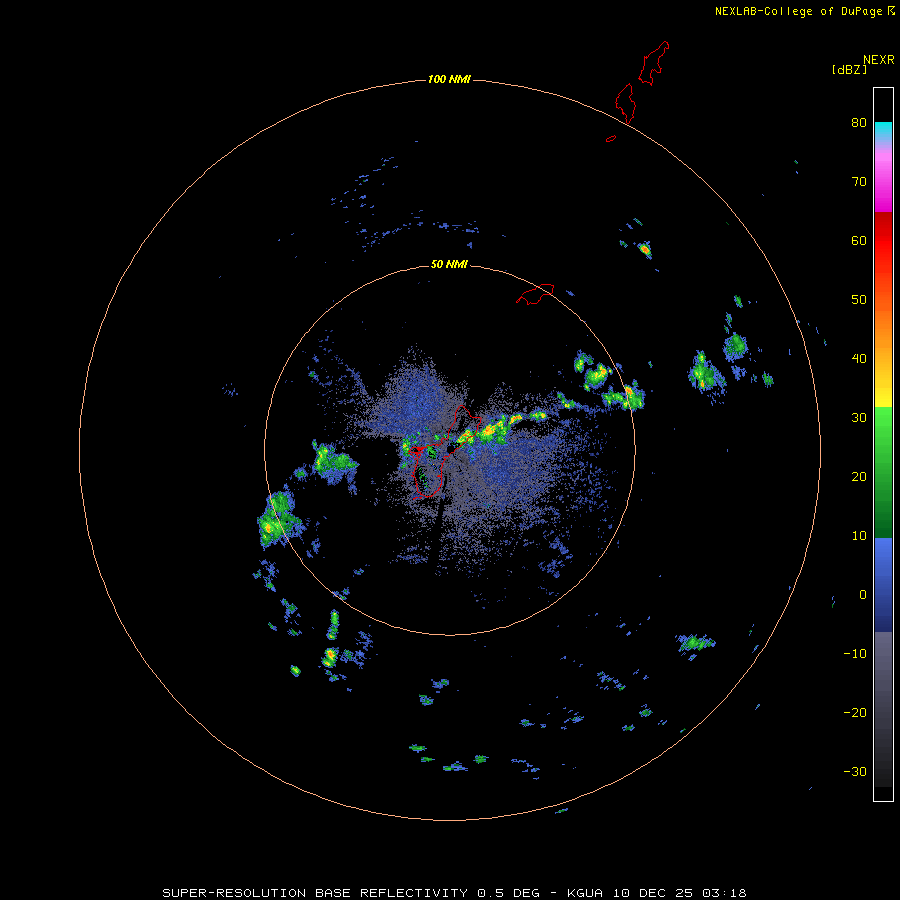This screenshot has height=900, width=900.
Task: Click the NEXR label above the color scale
Action: point(878,60)
